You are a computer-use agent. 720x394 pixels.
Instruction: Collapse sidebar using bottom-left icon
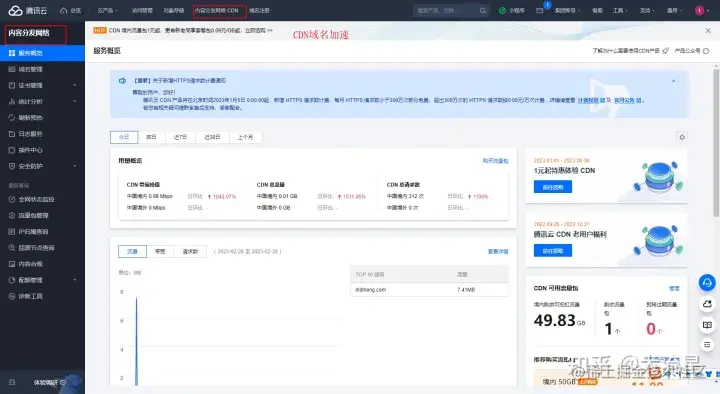tap(12, 382)
